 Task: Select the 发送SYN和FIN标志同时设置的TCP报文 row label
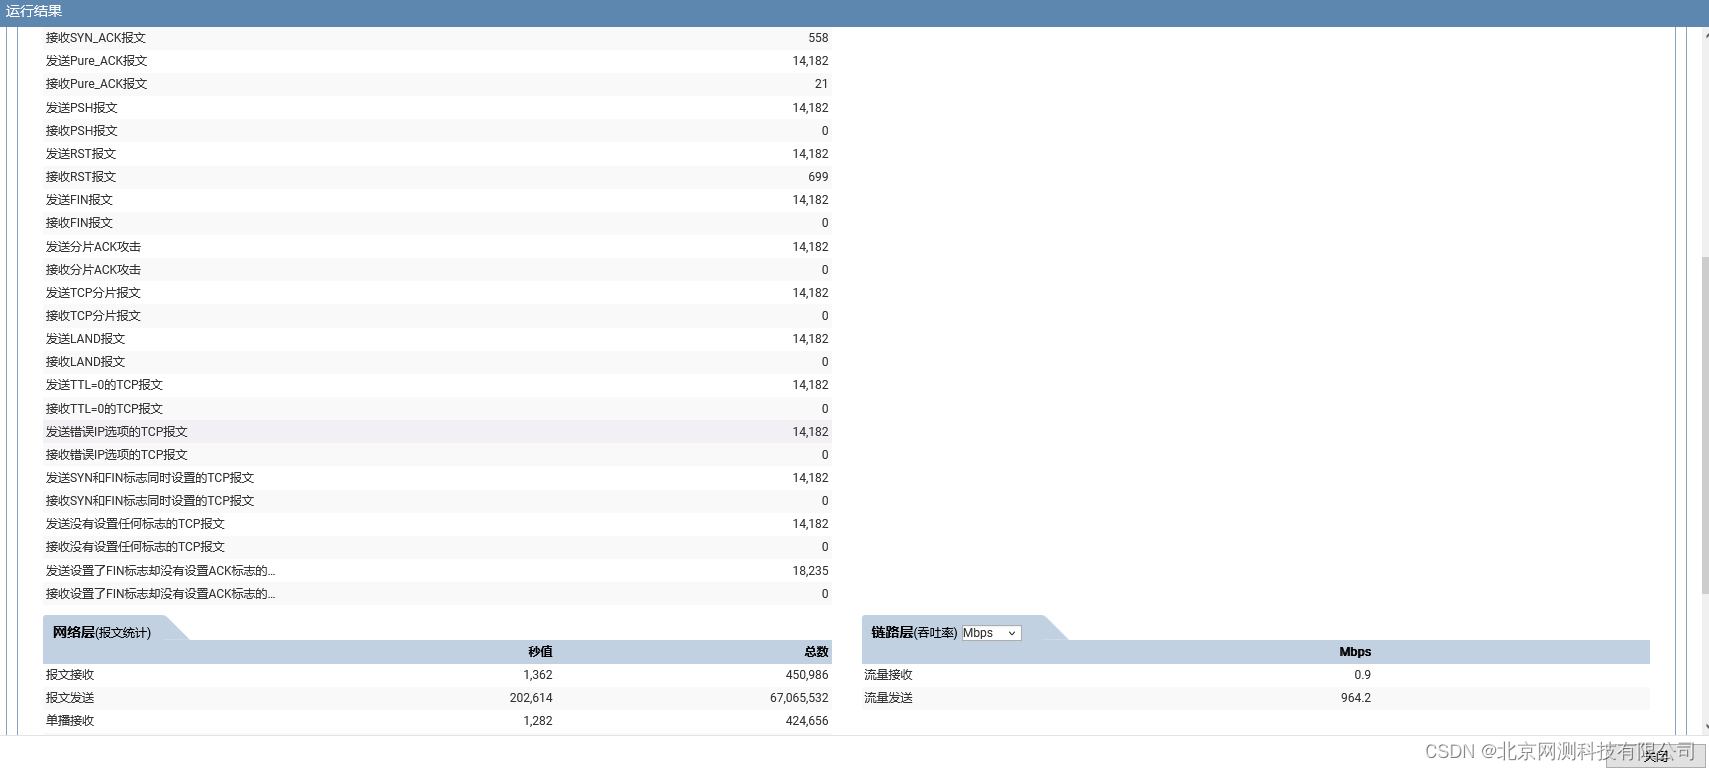[150, 478]
